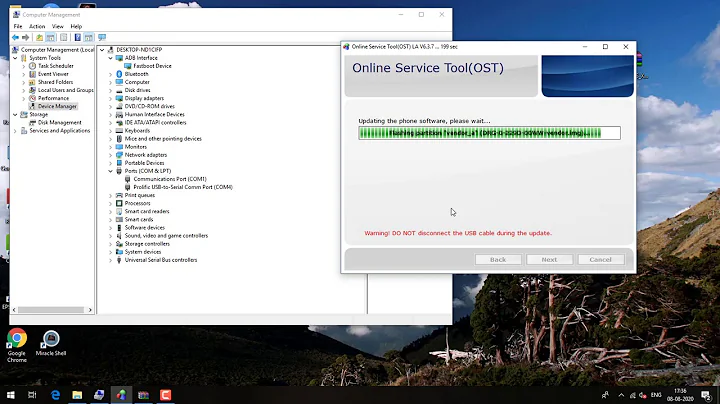Click the ENG language indicator

tap(656, 395)
